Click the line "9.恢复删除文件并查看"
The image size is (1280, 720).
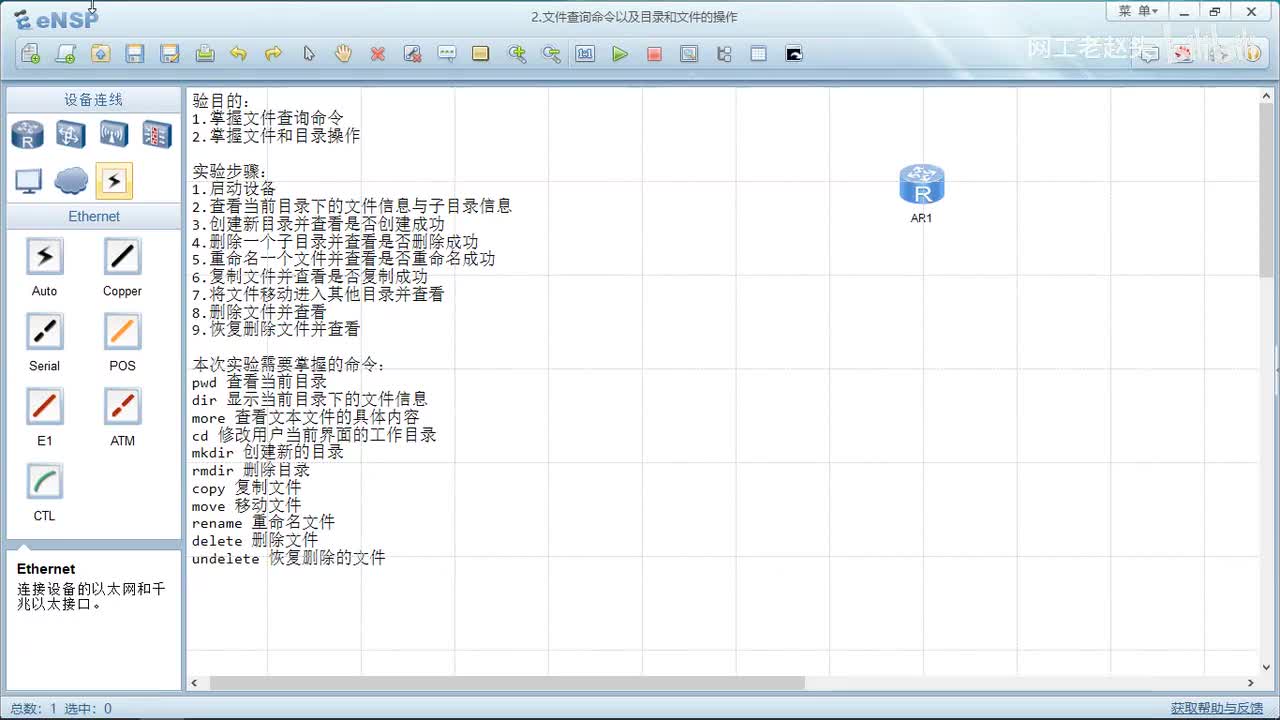276,329
